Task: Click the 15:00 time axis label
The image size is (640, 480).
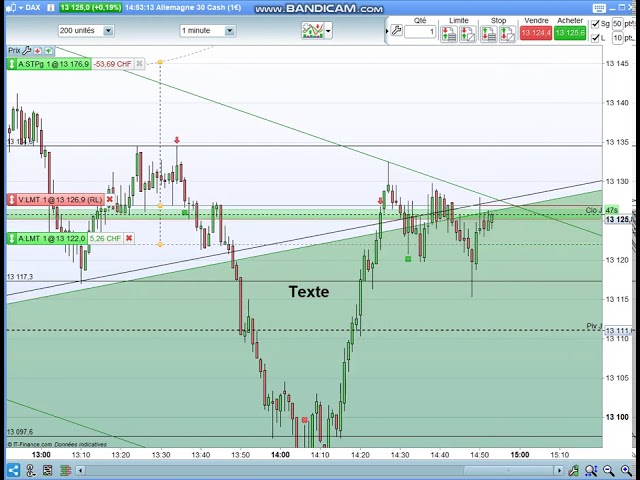Action: [519, 454]
